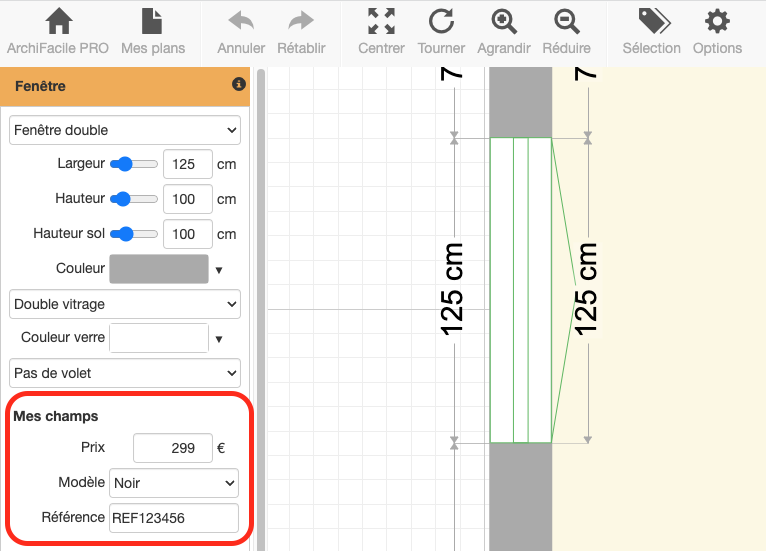
Task: Open the Modèle dropdown showing Noir
Action: coord(174,483)
